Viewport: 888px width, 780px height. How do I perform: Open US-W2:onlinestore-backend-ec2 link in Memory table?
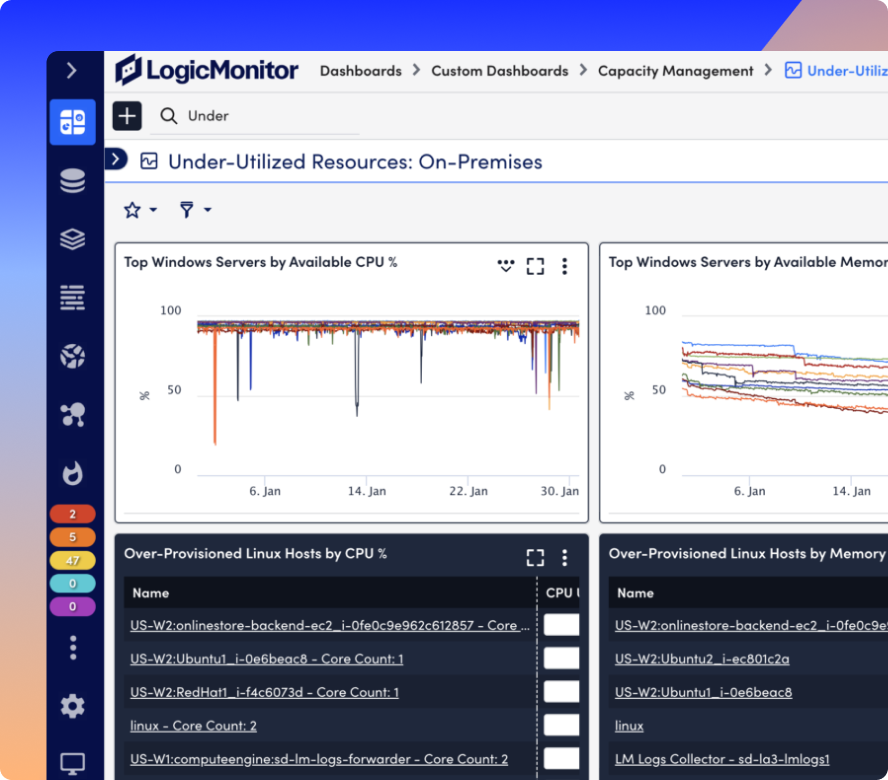pos(751,625)
